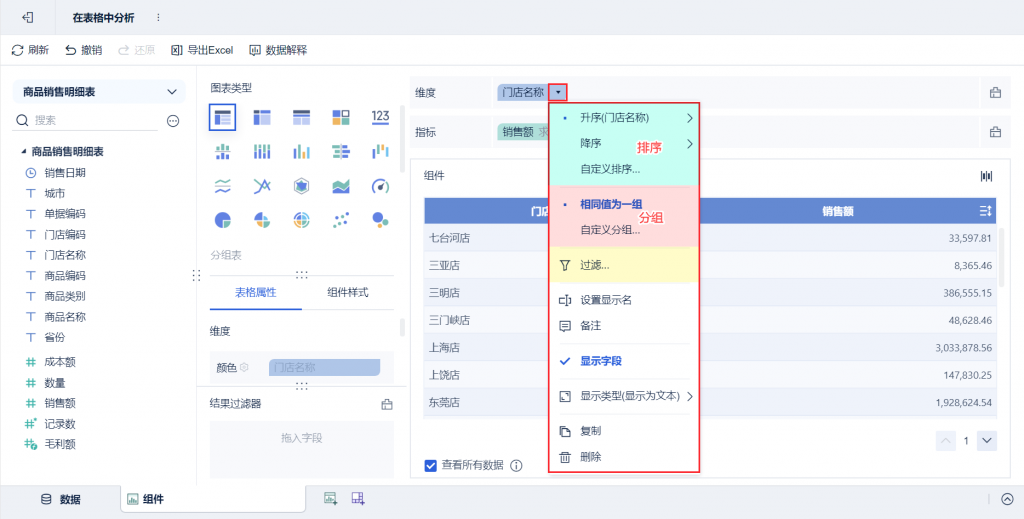Screen dimensions: 1024x519
Task: Click the 刷新 refresh button
Action: 30,50
